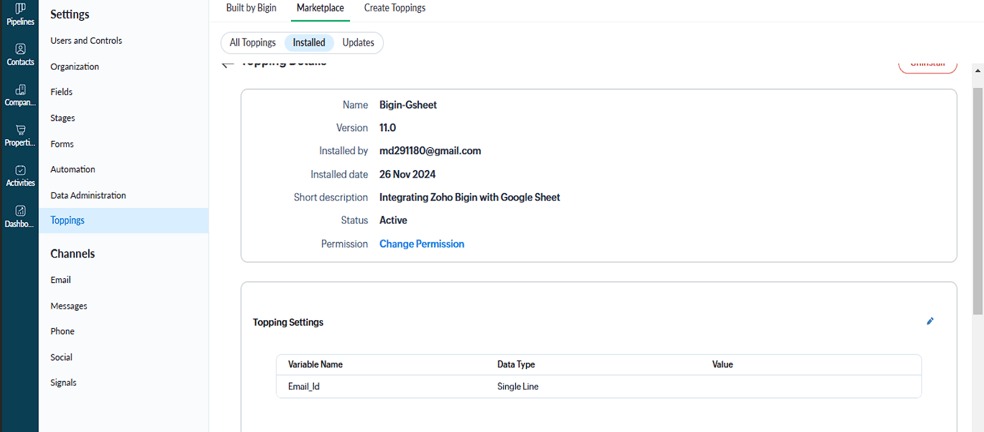Click the Bigin-Gsheet name value
Screen dimensions: 984x432
[x=408, y=105]
